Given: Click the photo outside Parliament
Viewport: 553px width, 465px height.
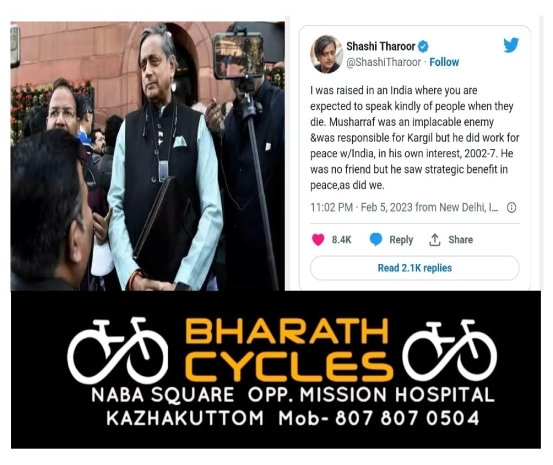Looking at the screenshot, I should tap(148, 156).
